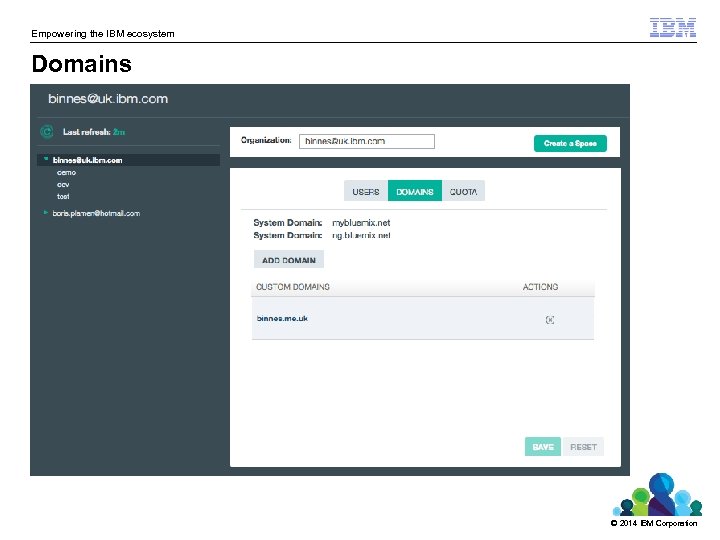This screenshot has width=720, height=540.
Task: Select the test space
Action: click(x=63, y=197)
